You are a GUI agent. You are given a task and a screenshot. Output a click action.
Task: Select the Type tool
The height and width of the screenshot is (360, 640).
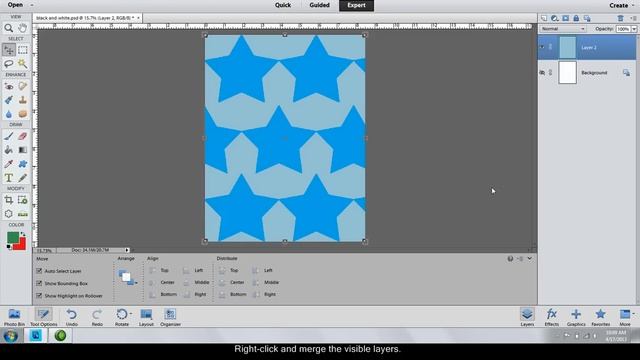9,178
